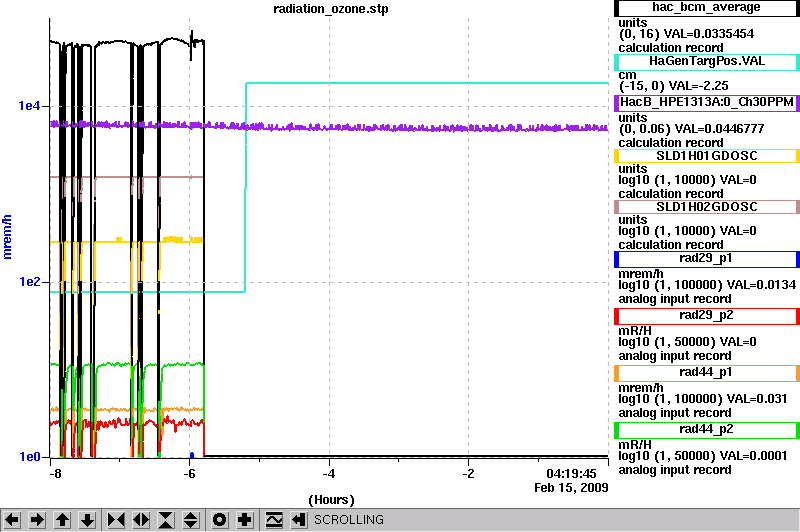This screenshot has width=800, height=532.
Task: Select the rad44_p2 green legend entry
Action: 707,430
